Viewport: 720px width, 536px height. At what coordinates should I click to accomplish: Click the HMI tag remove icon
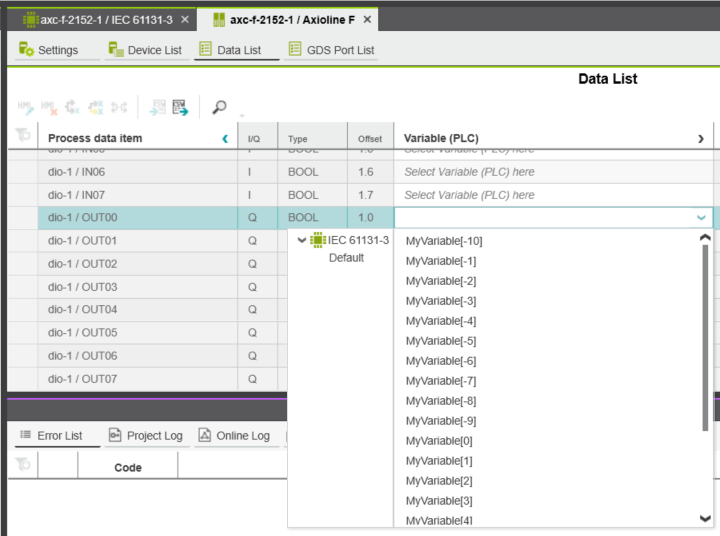49,107
